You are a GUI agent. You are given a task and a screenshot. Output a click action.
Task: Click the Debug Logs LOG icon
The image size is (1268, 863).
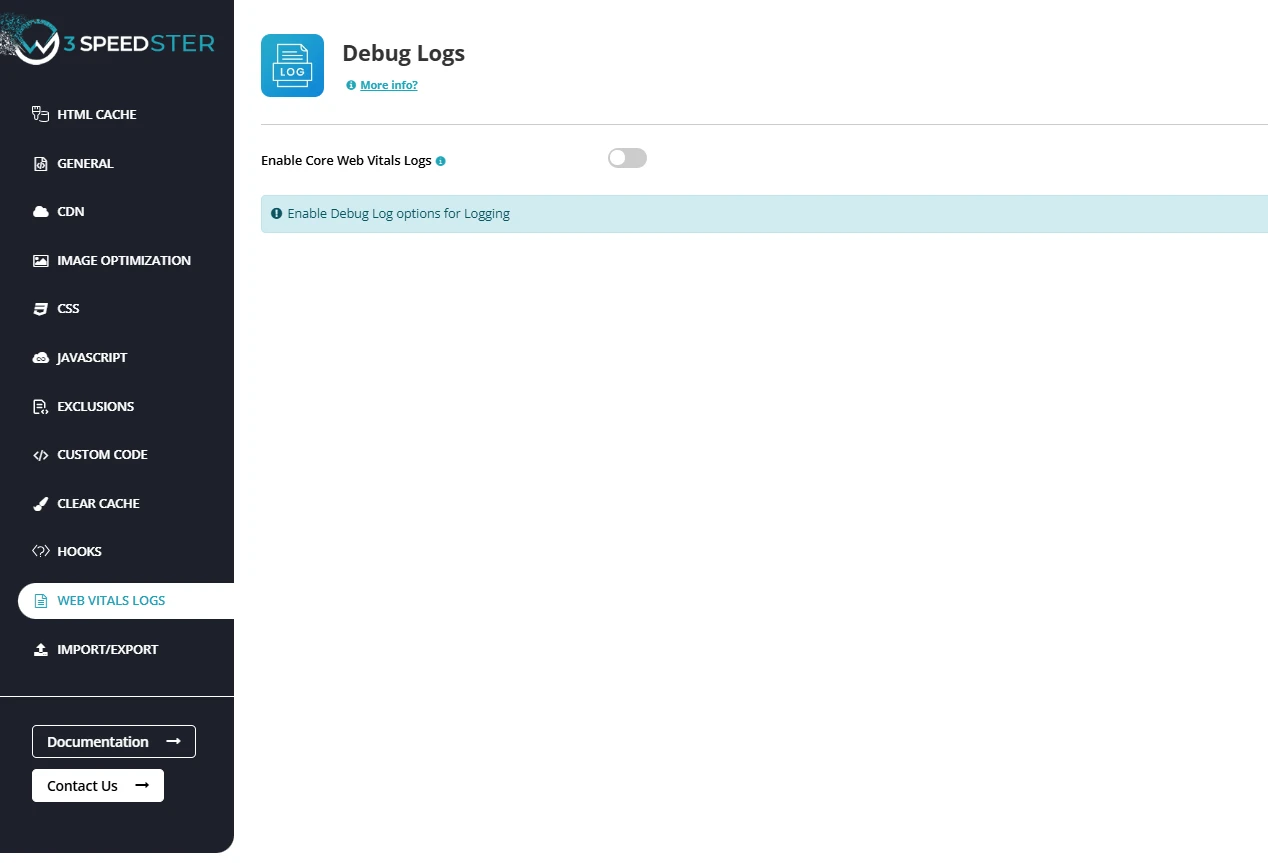[292, 65]
